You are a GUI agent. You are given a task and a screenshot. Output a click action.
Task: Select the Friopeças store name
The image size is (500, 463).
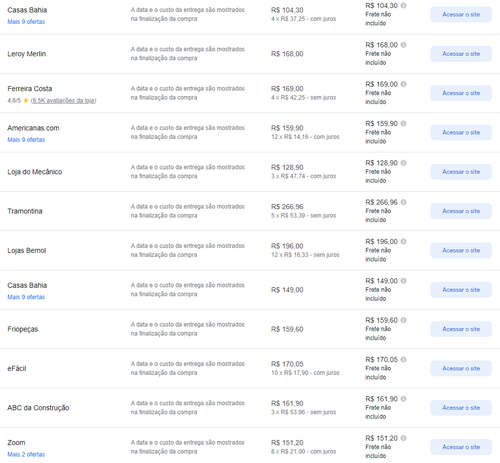[23, 329]
